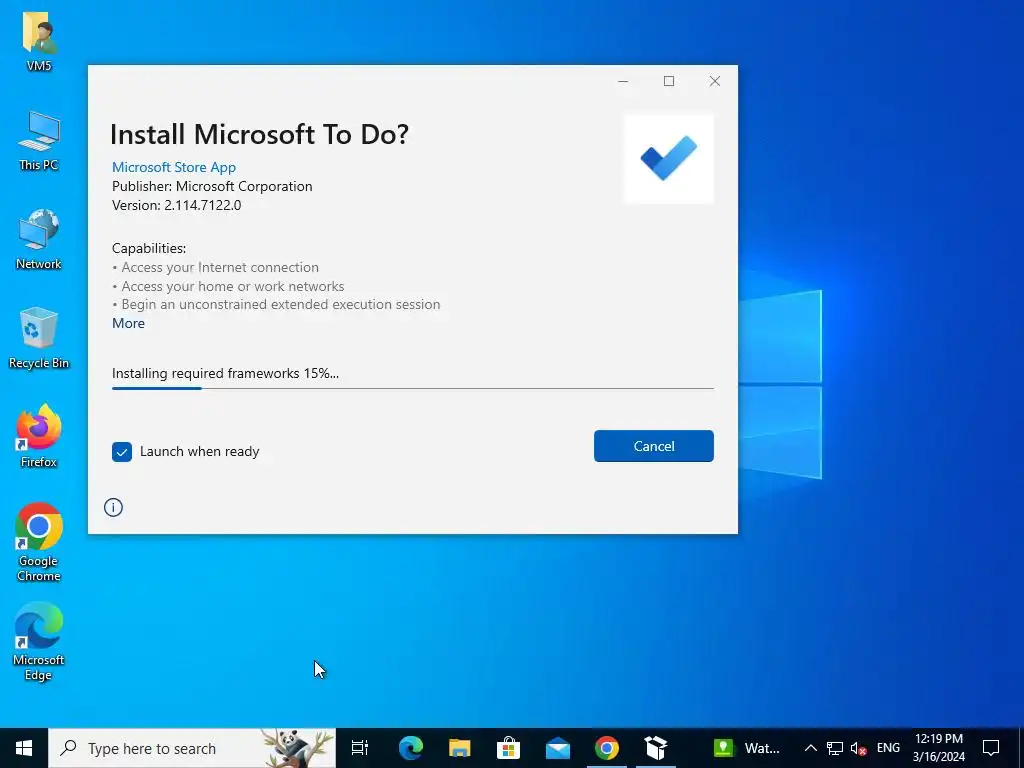Screen dimensions: 1024x768
Task: Click the App Installer taskbar icon
Action: pos(656,748)
